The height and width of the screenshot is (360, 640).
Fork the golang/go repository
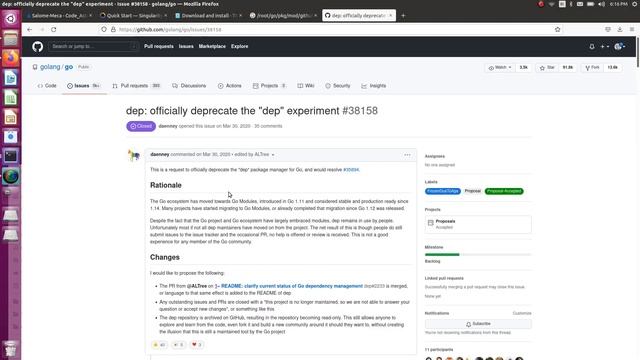pyautogui.click(x=592, y=67)
